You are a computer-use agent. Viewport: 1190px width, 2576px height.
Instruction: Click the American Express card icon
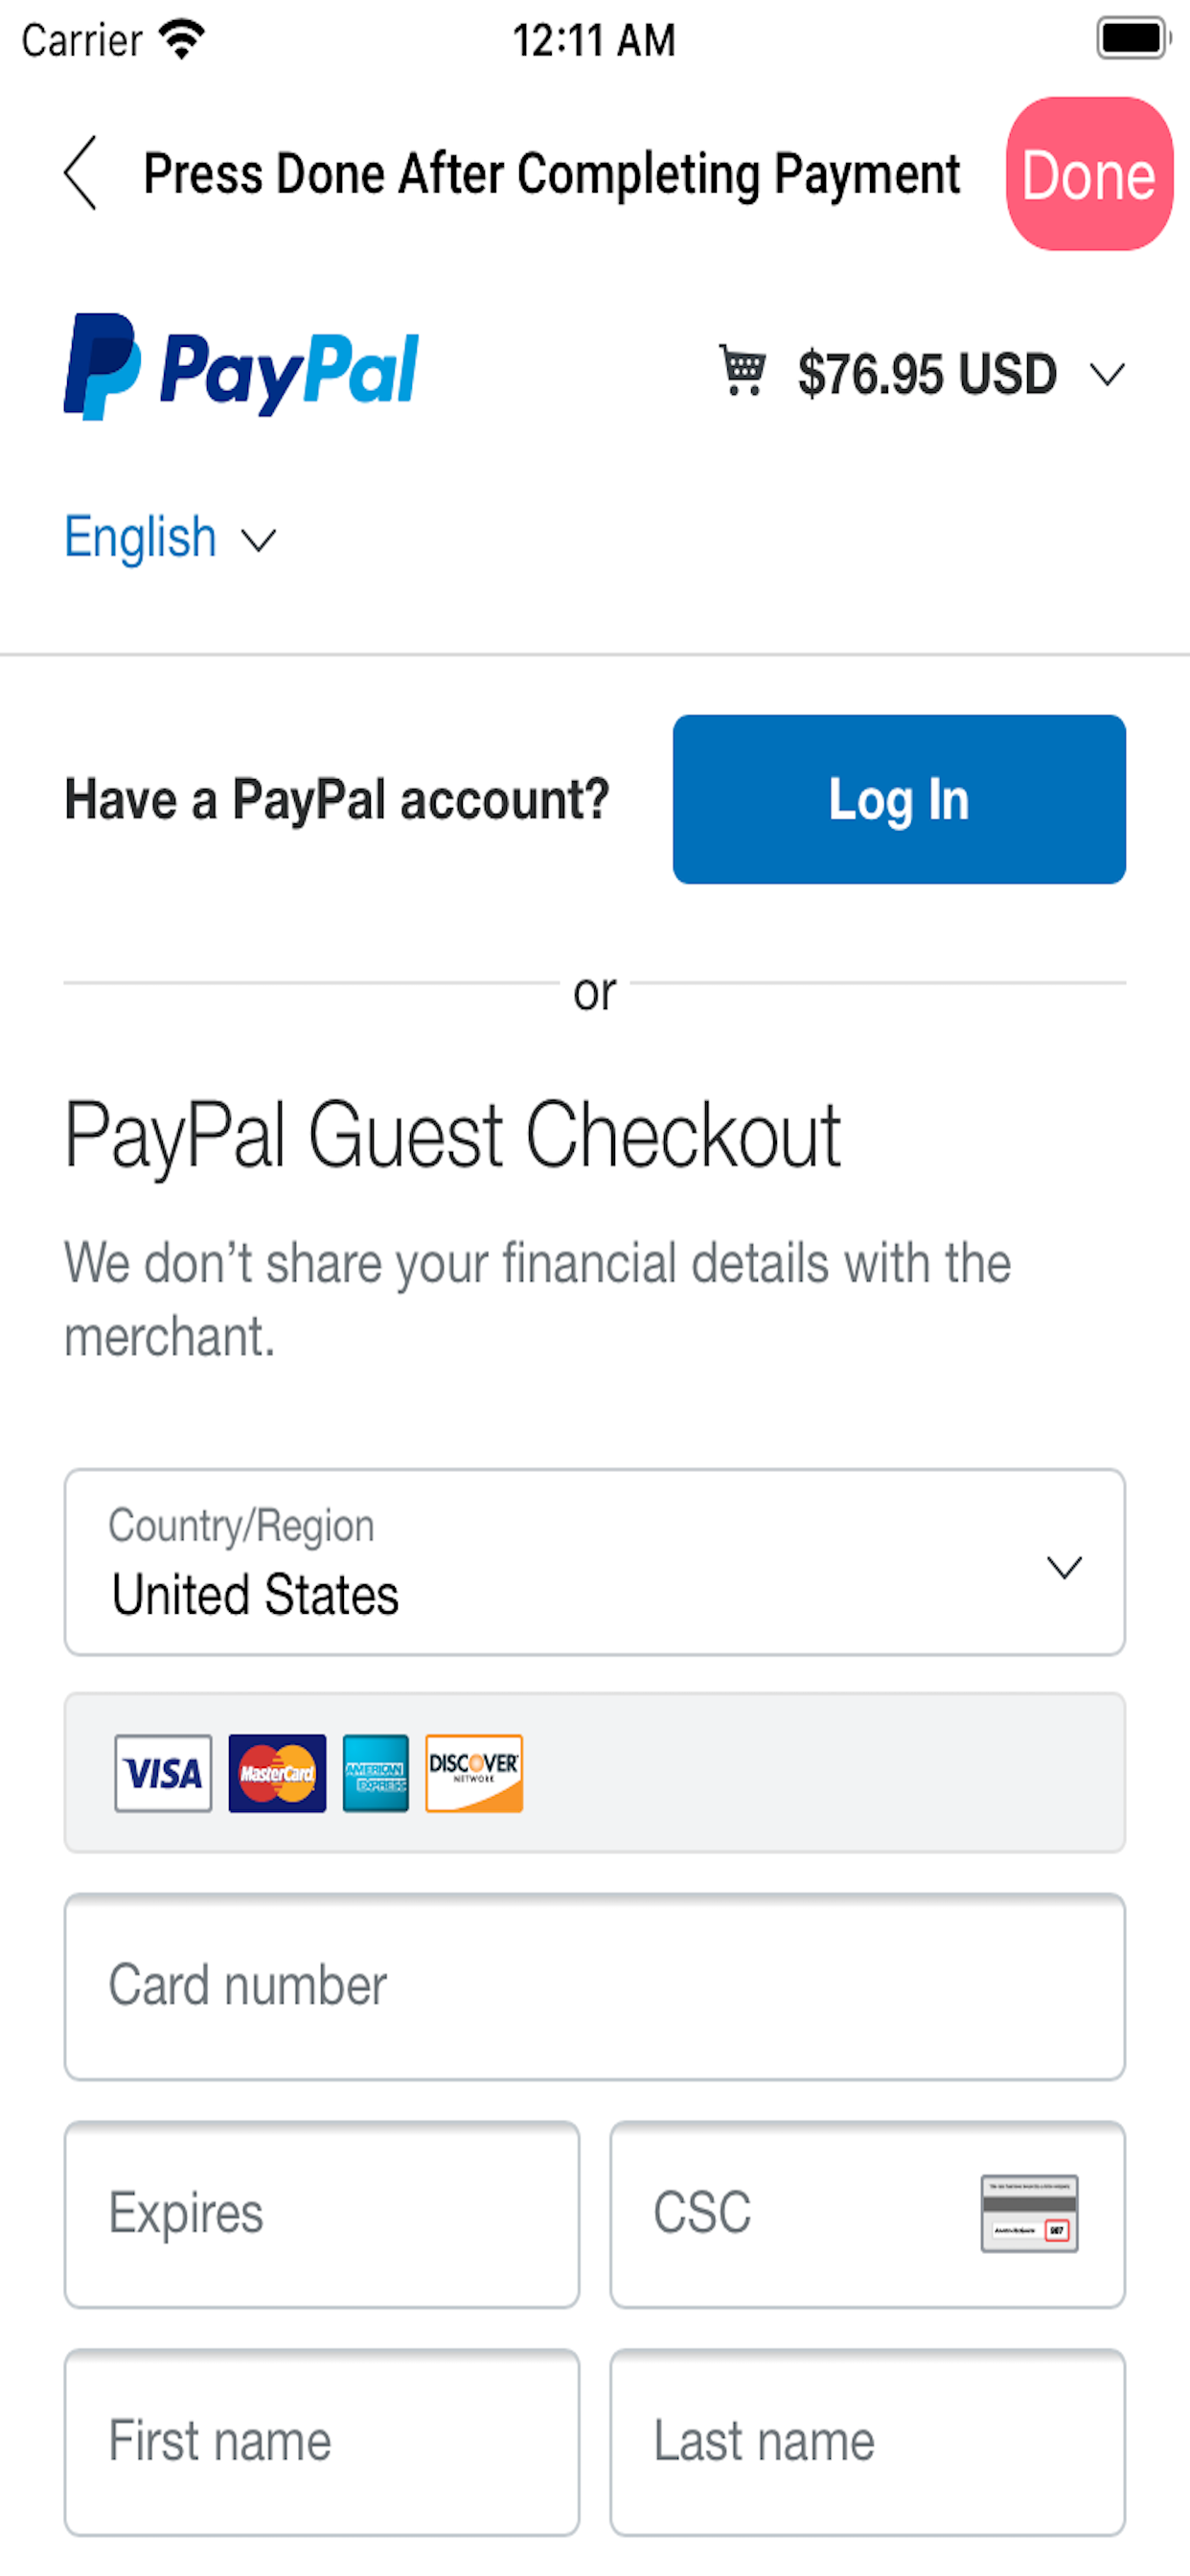375,1773
